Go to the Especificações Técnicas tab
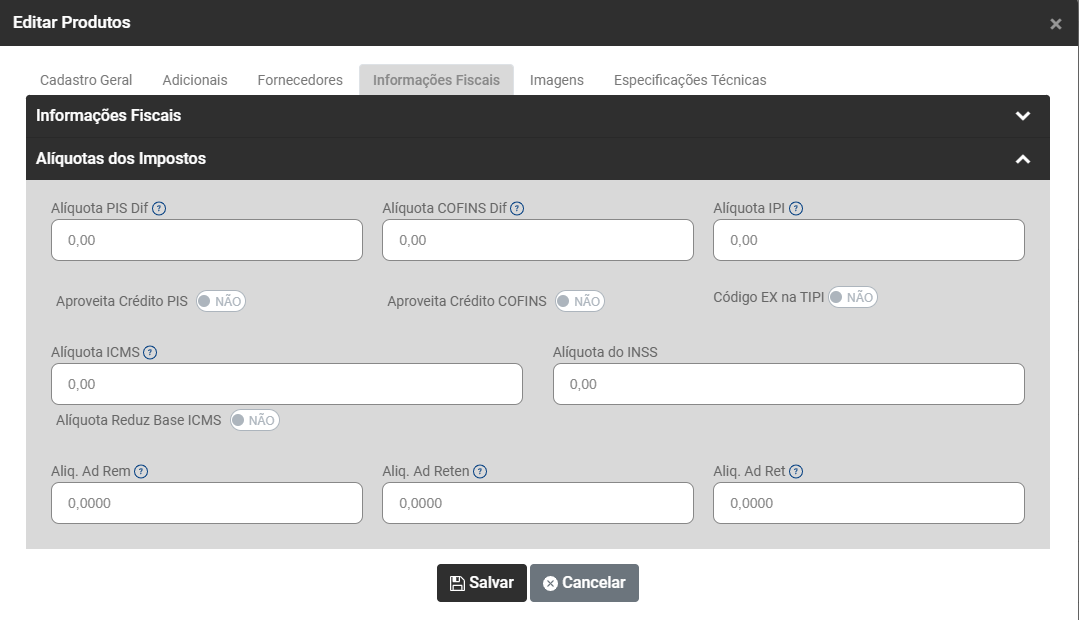The width and height of the screenshot is (1079, 620). point(690,80)
